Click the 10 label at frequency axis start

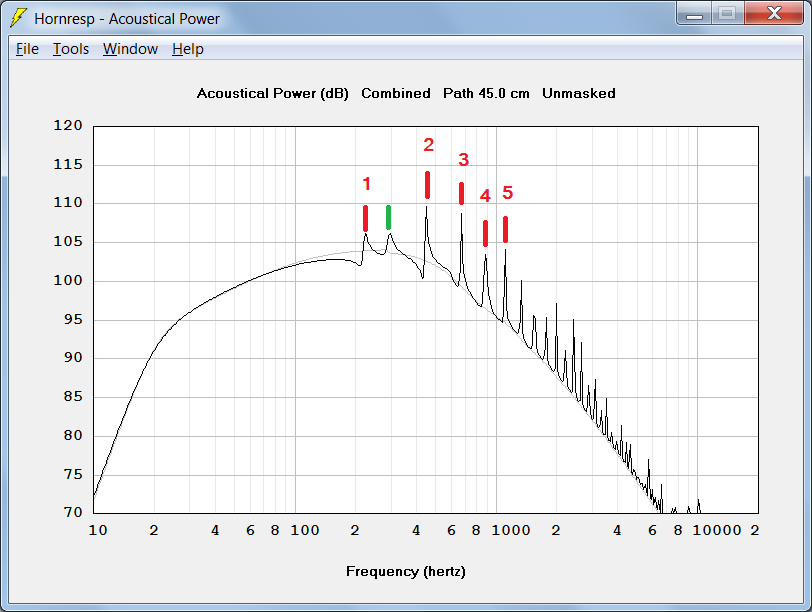pyautogui.click(x=98, y=530)
